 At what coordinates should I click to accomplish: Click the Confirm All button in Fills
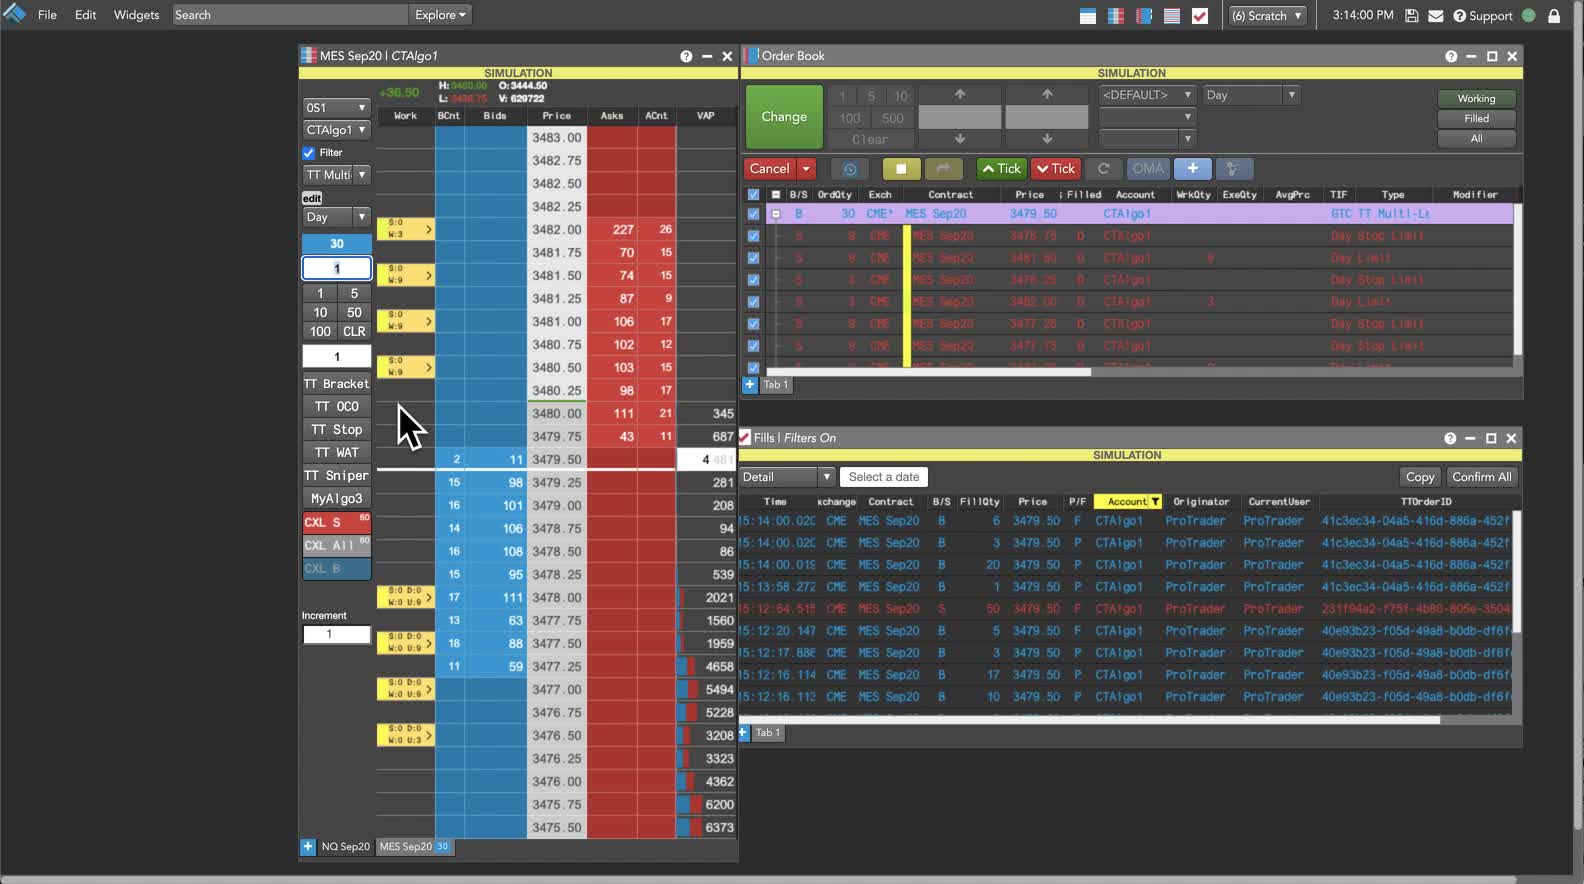1482,477
